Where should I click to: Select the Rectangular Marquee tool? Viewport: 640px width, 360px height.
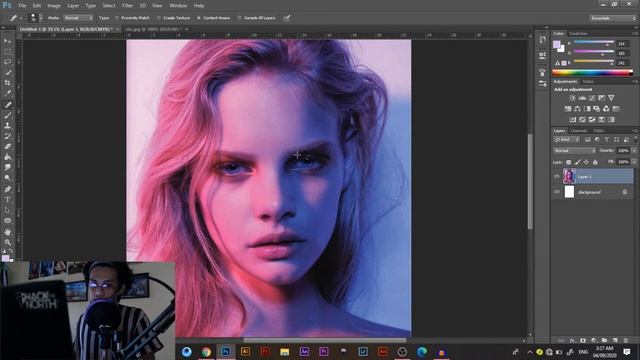pos(7,51)
